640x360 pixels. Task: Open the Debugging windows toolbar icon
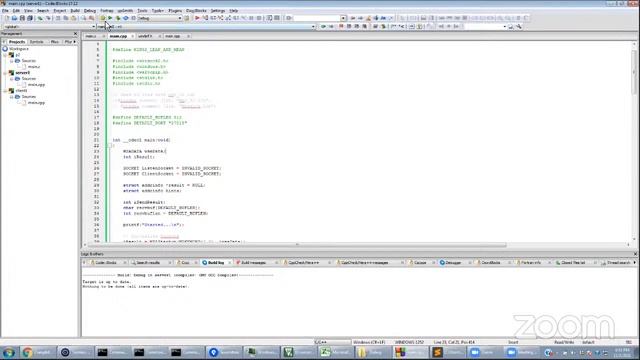(269, 18)
